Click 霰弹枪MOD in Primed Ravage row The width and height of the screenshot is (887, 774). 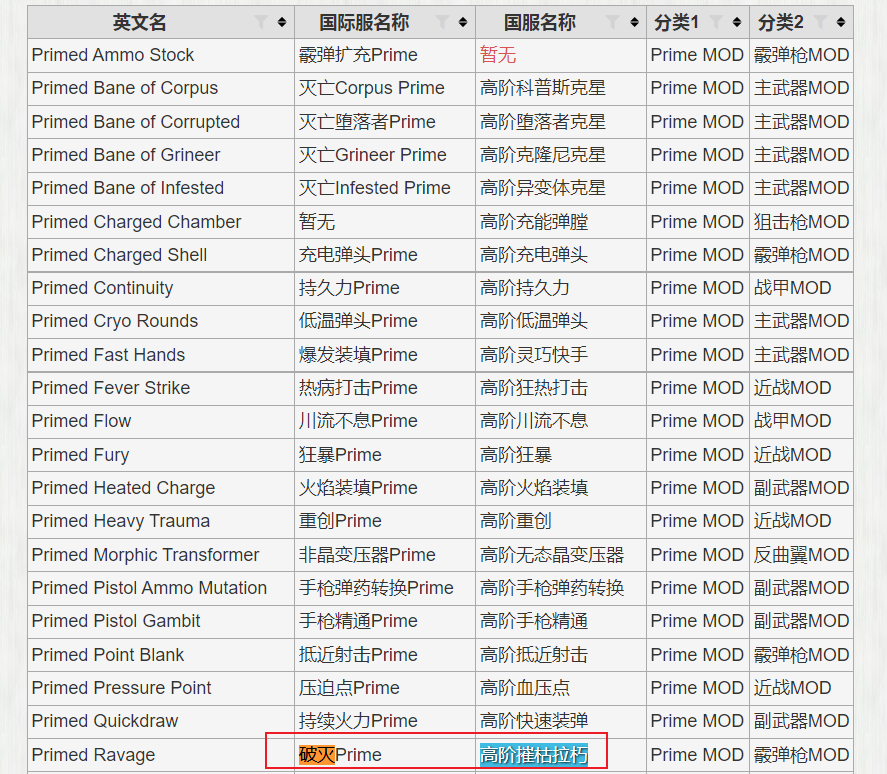801,755
